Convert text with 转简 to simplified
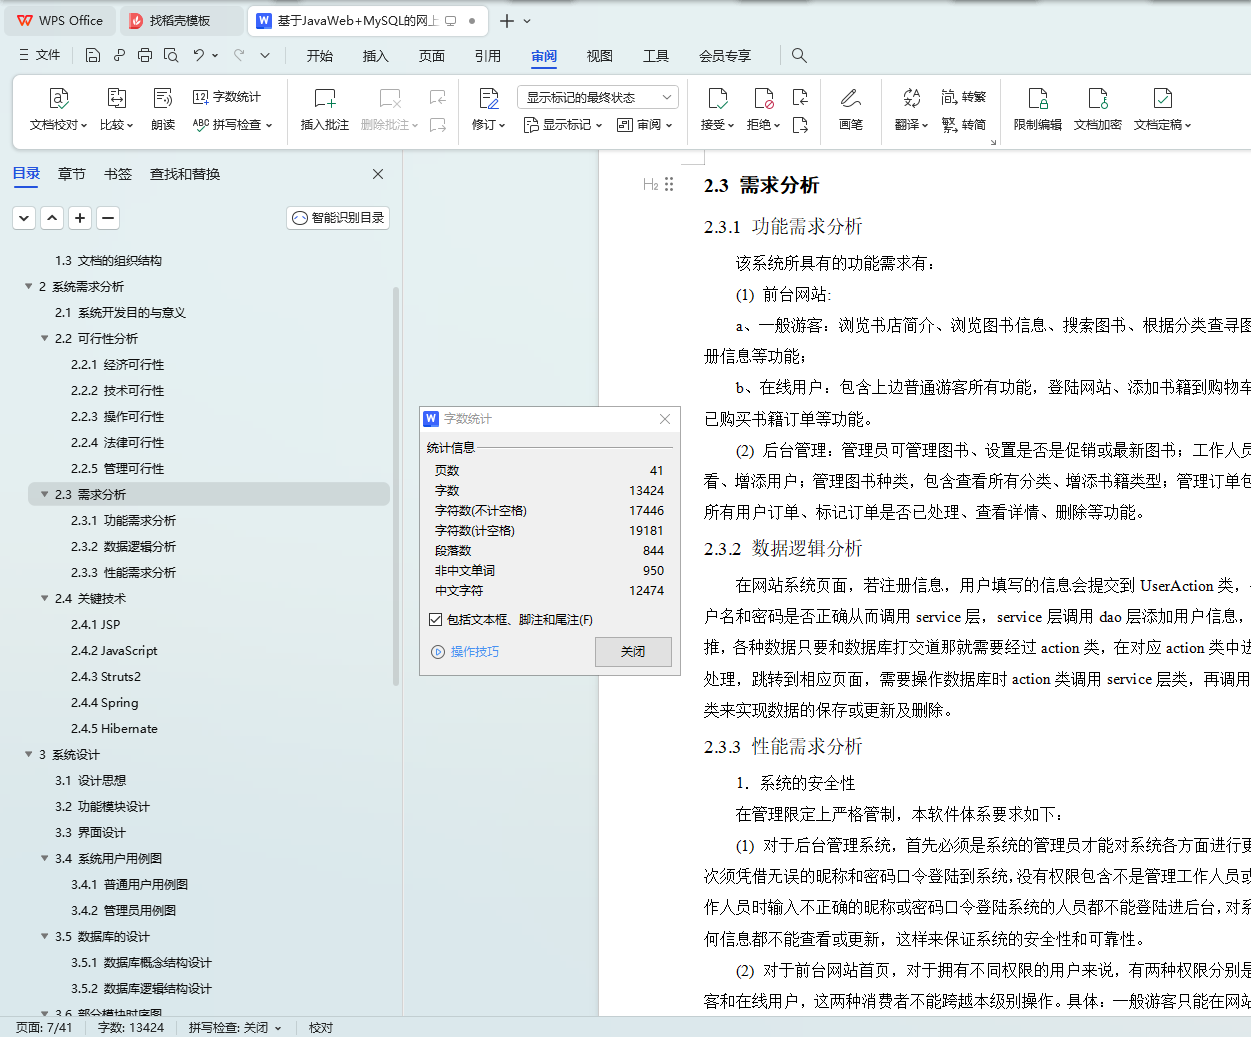The height and width of the screenshot is (1037, 1251). pyautogui.click(x=964, y=125)
